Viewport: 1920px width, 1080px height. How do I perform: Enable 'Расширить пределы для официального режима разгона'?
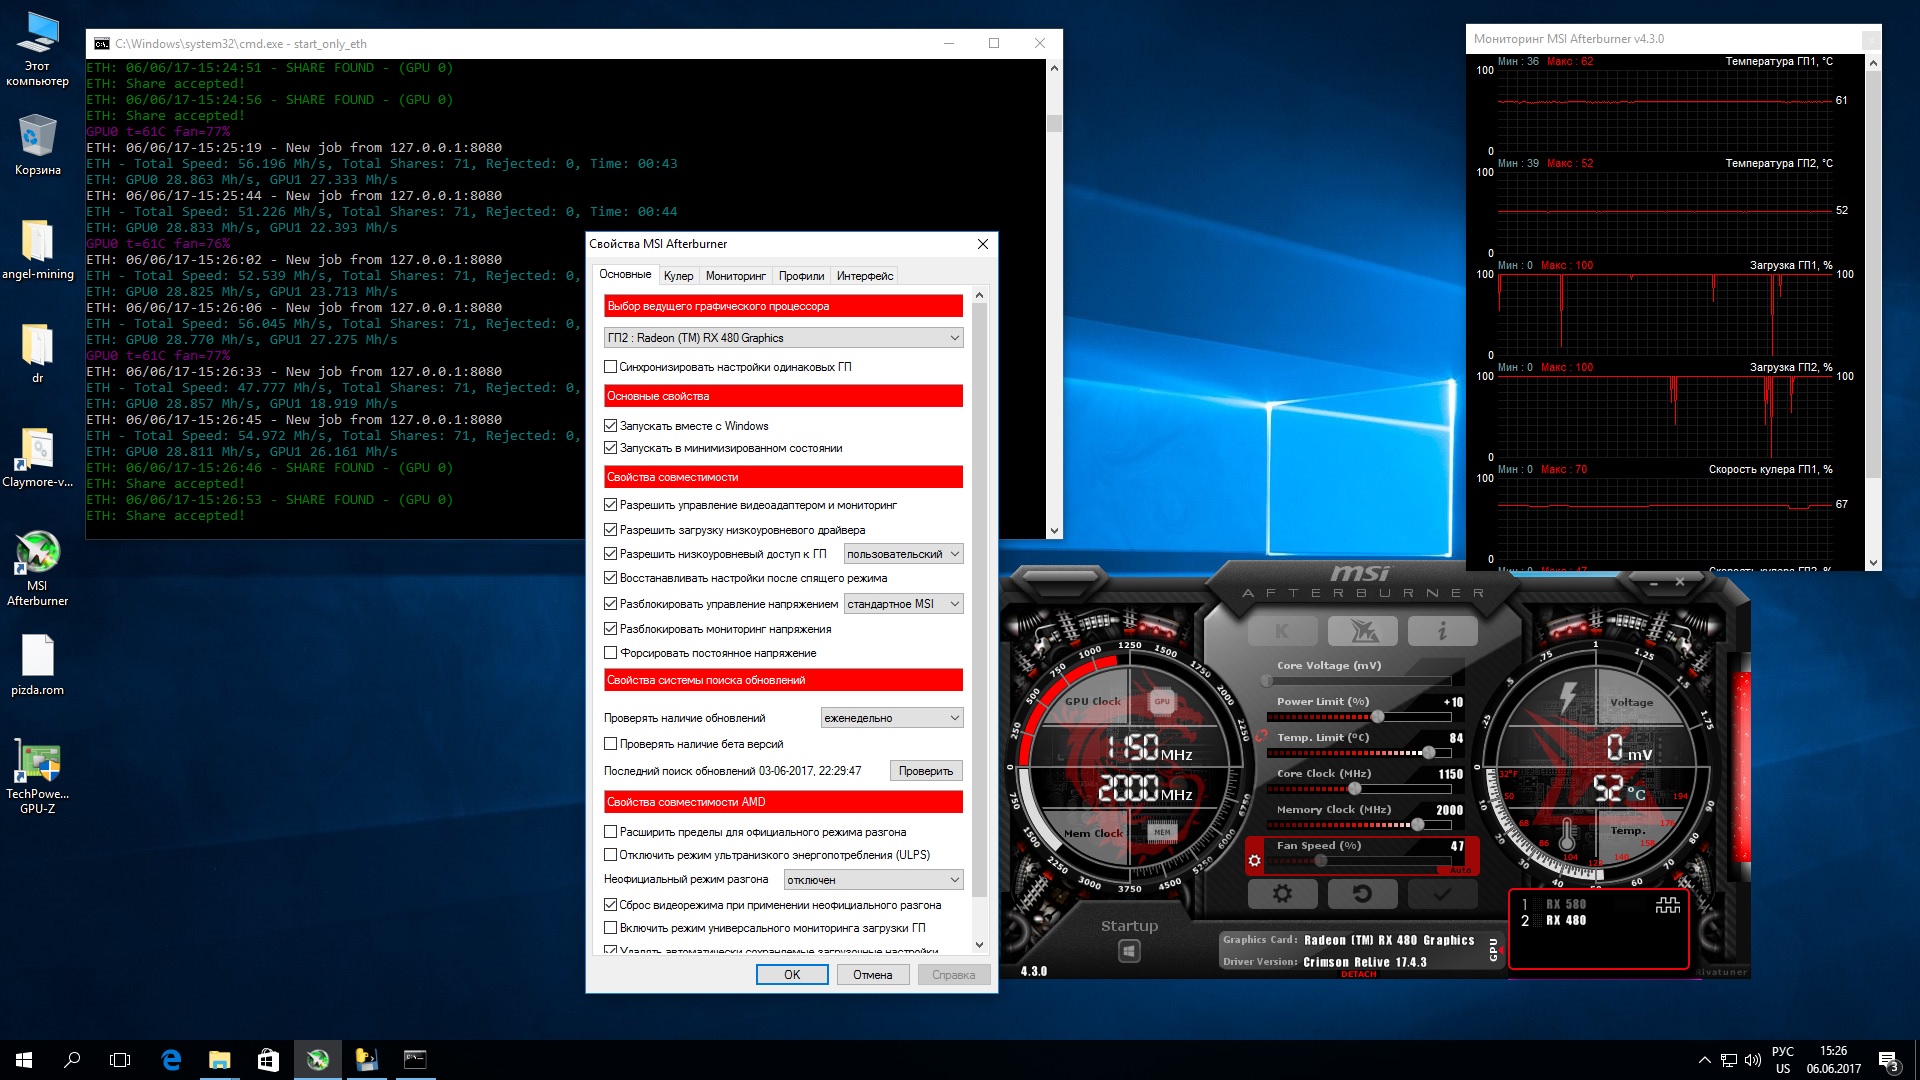click(610, 832)
